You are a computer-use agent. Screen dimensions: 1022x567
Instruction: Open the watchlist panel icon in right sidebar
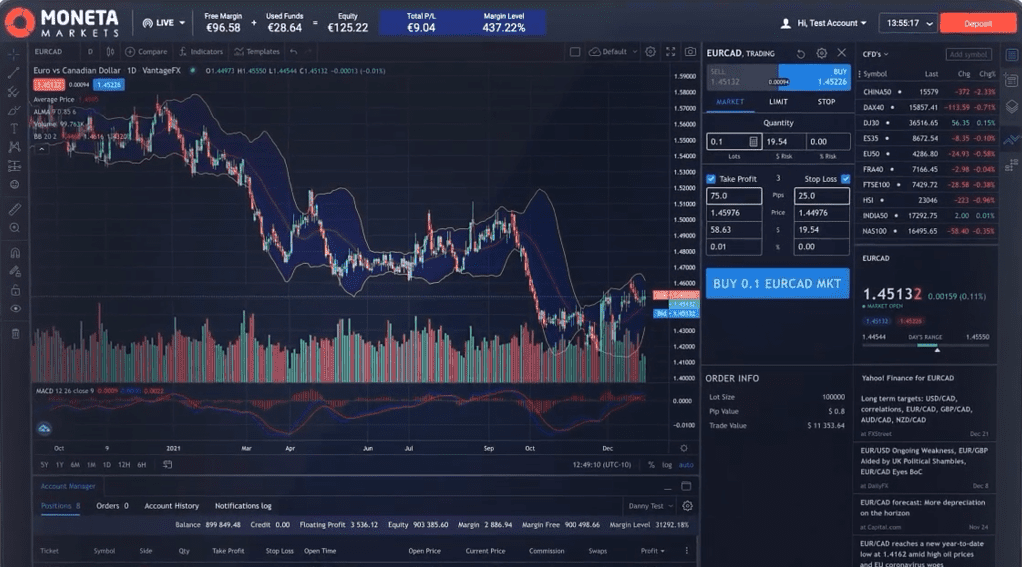[x=1012, y=55]
